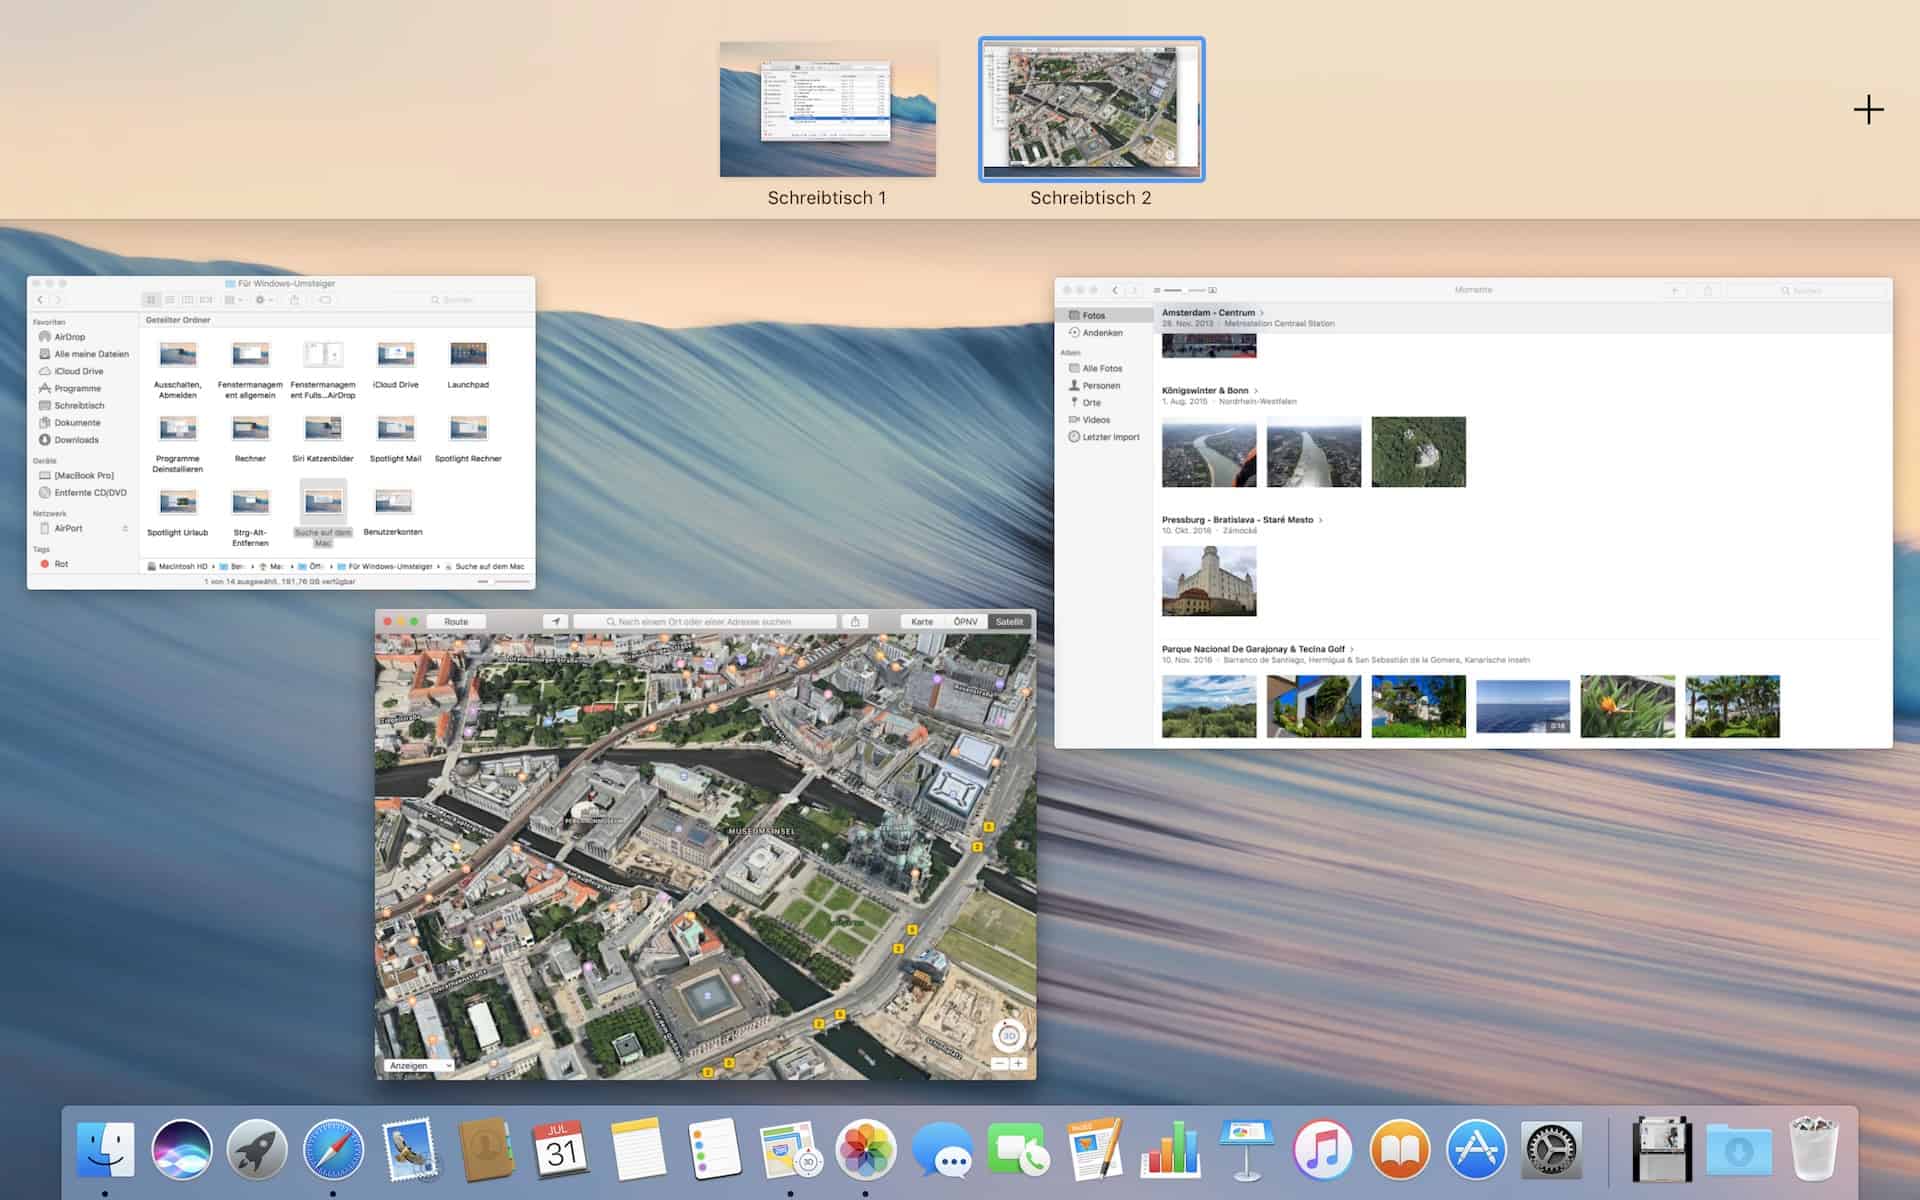Launch Siri from the Dock
This screenshot has height=1200, width=1920.
coord(181,1150)
